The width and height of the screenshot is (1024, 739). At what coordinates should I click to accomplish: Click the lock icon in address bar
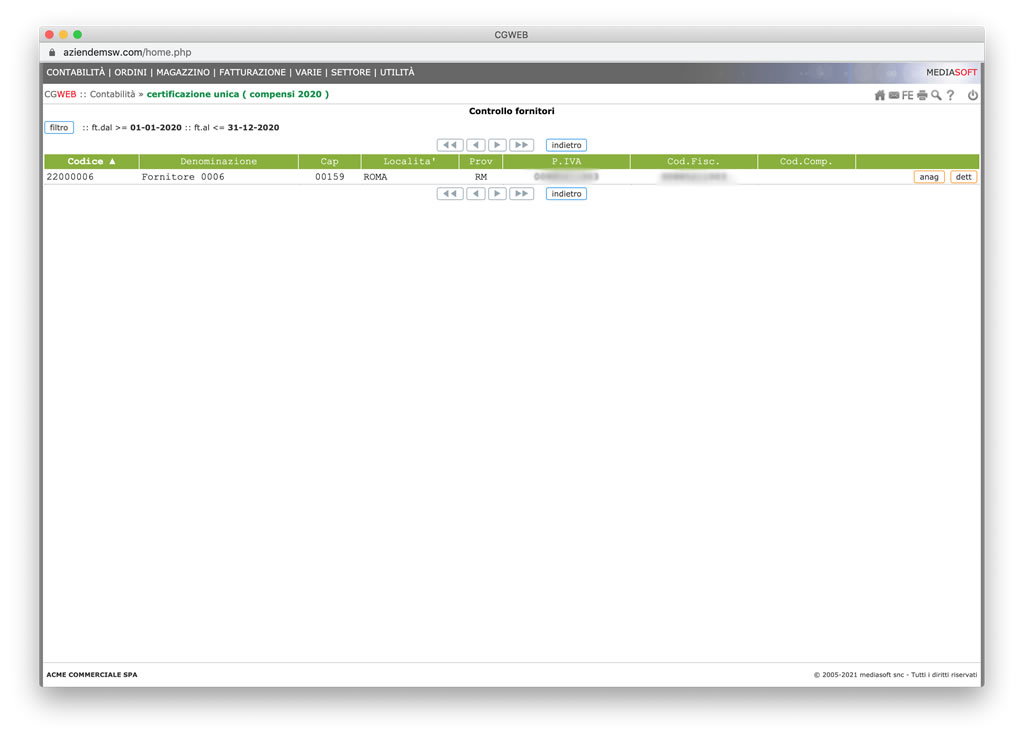click(x=52, y=52)
